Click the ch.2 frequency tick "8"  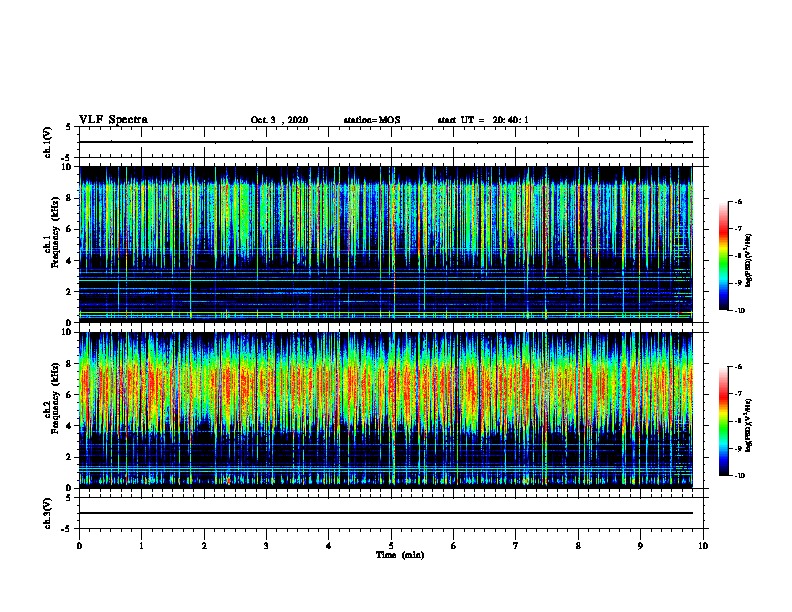tap(70, 364)
